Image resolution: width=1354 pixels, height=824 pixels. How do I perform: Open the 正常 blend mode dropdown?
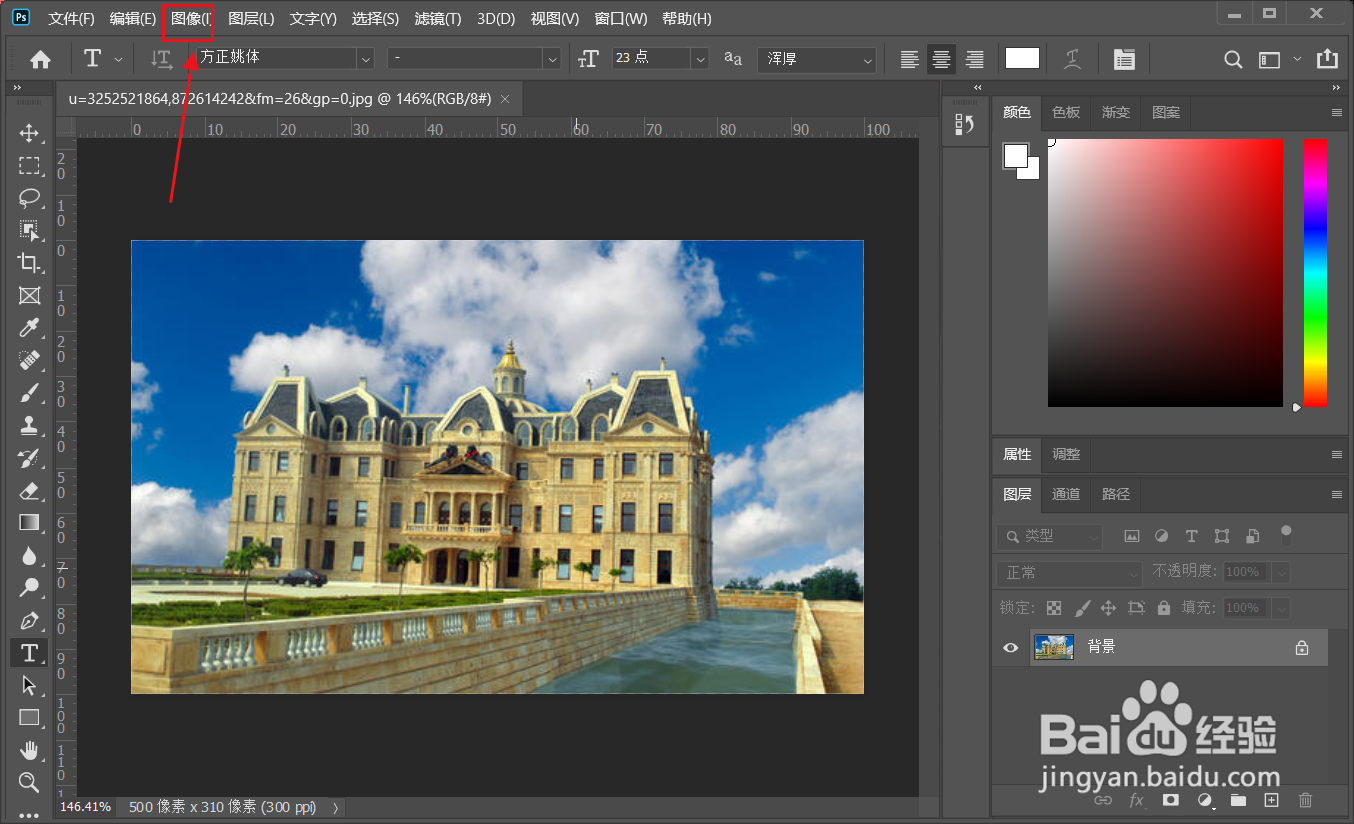[x=1068, y=573]
